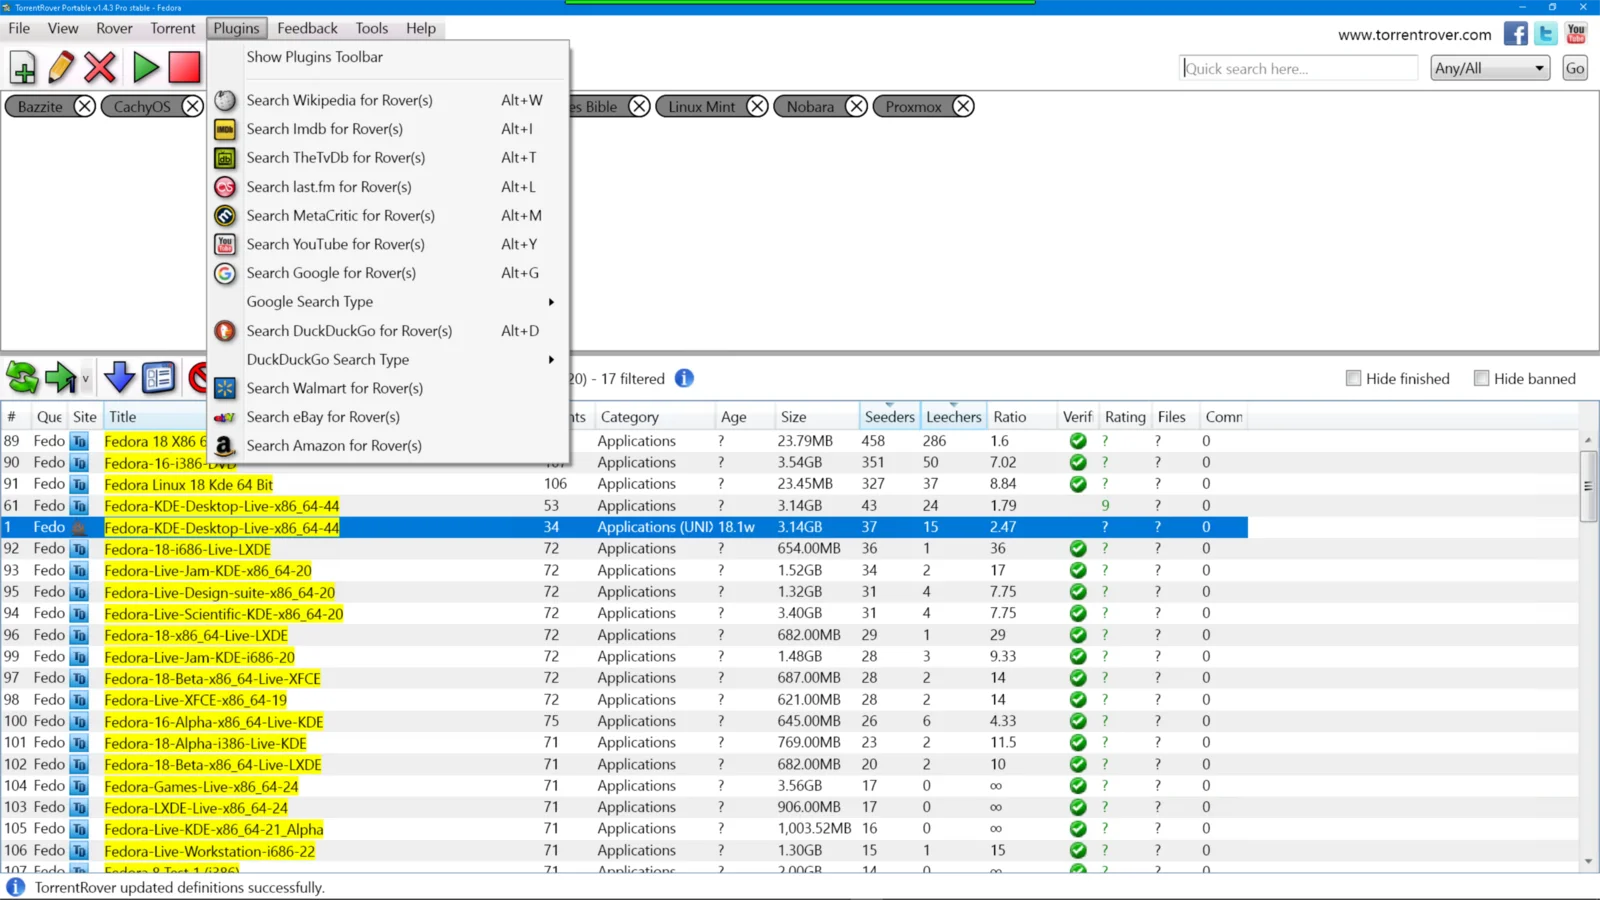This screenshot has width=1600, height=900.
Task: Sort by the Category column header
Action: (x=654, y=417)
